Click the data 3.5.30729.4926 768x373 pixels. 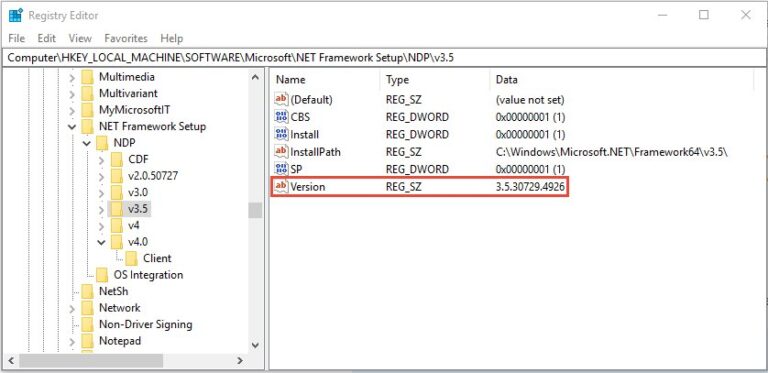(x=530, y=186)
